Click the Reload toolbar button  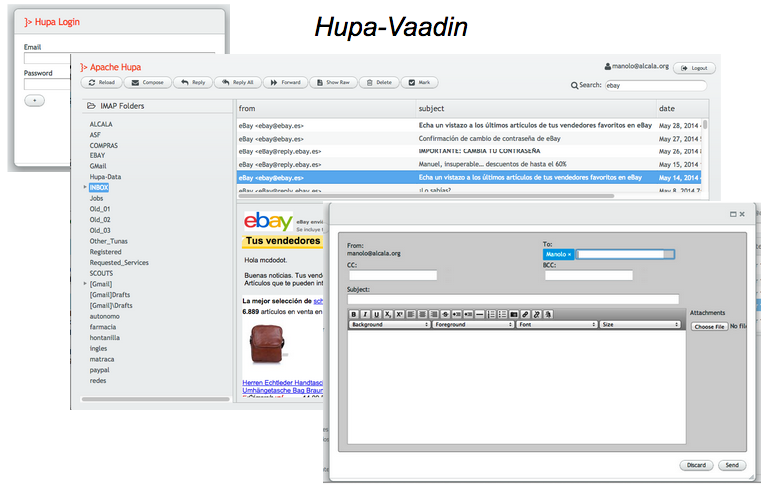pos(101,83)
